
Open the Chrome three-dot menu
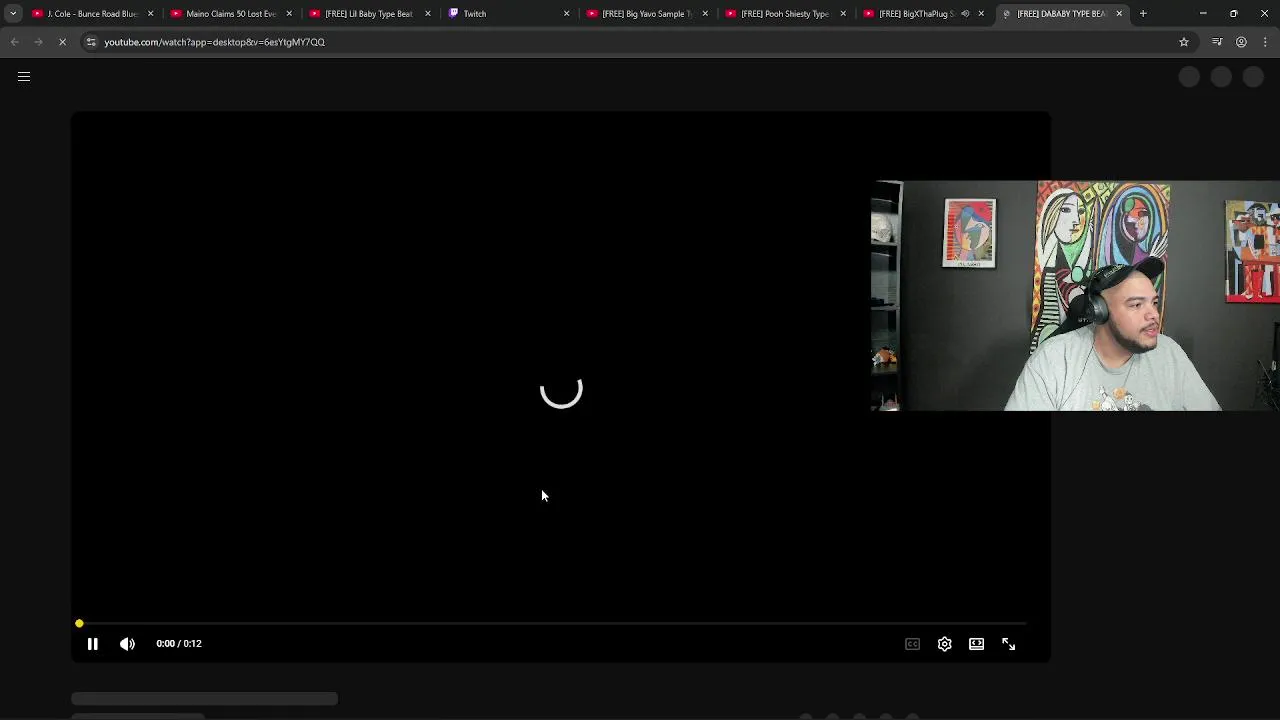tap(1265, 42)
